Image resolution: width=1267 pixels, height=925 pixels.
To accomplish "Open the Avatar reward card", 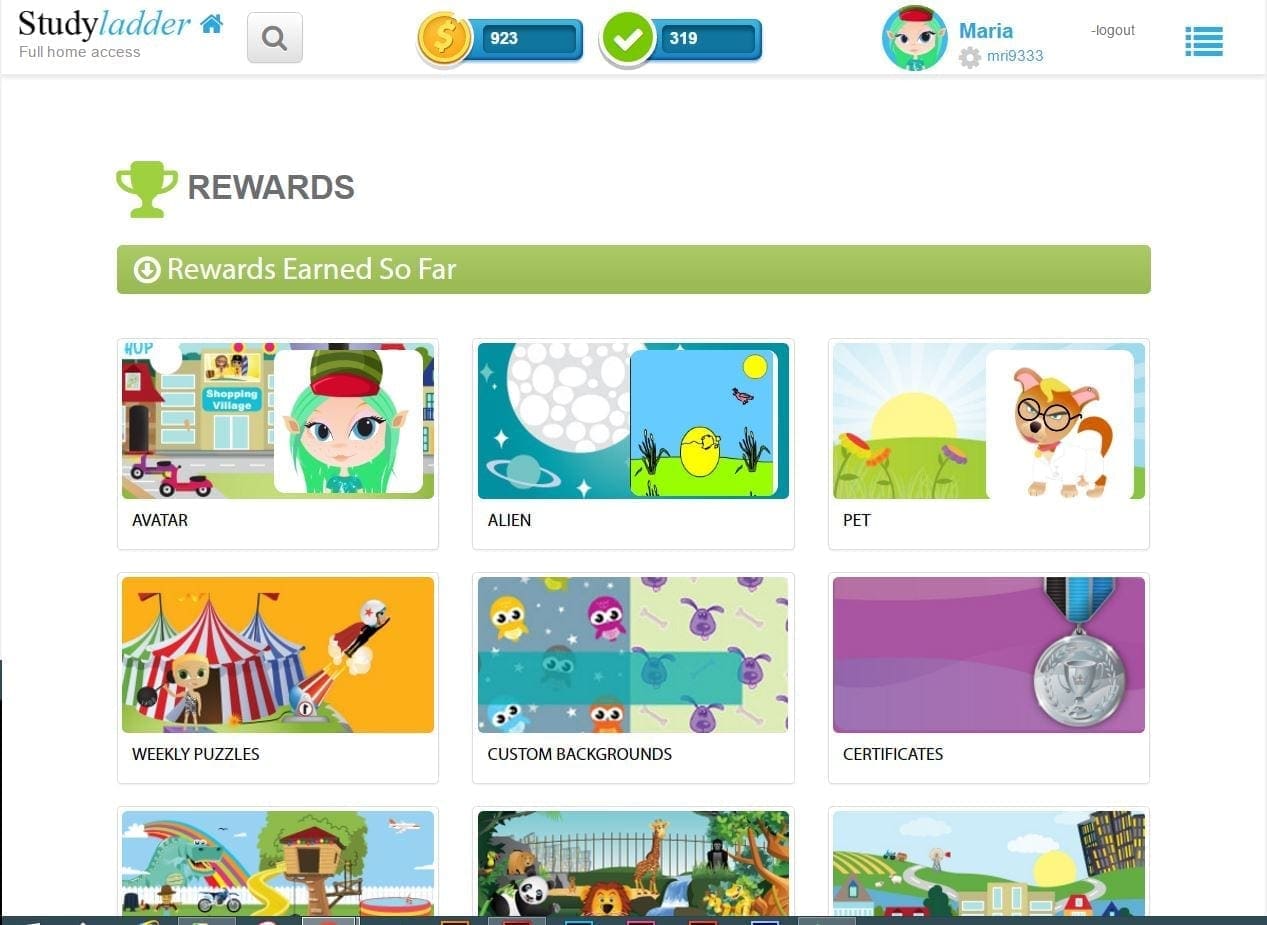I will 278,444.
